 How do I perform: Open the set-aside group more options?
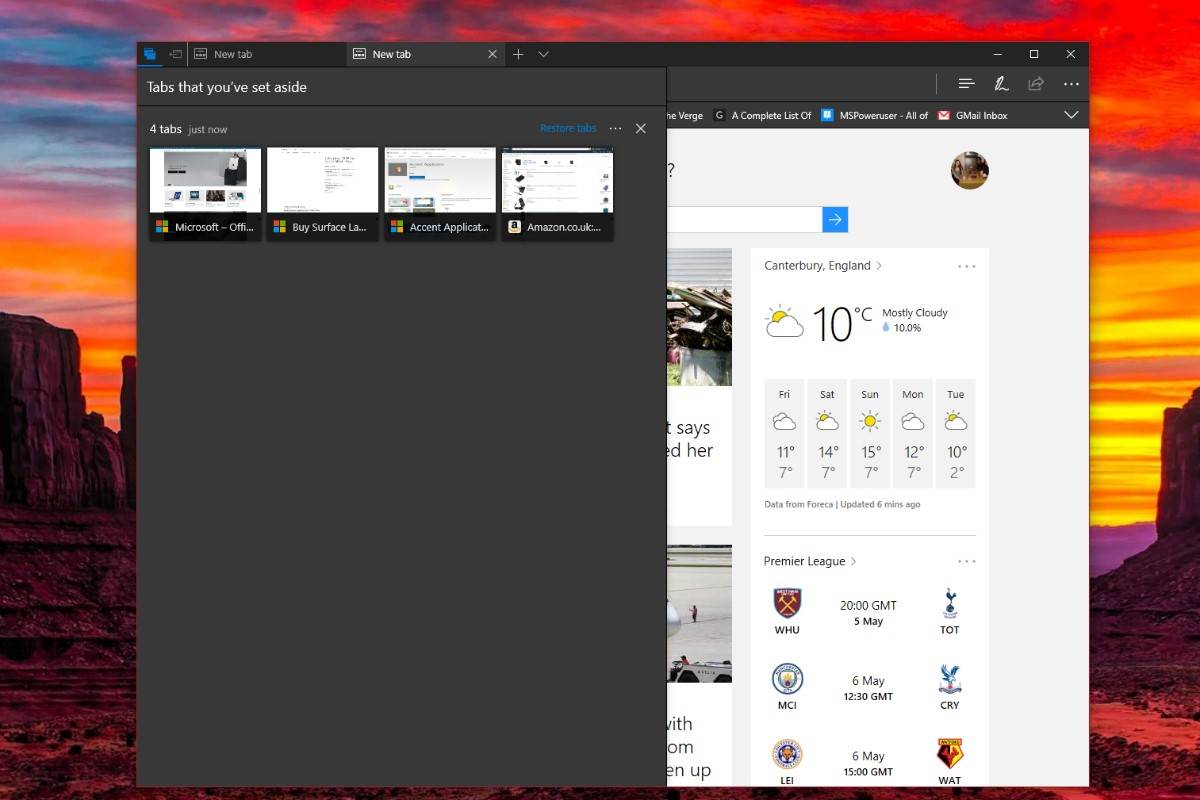click(615, 128)
